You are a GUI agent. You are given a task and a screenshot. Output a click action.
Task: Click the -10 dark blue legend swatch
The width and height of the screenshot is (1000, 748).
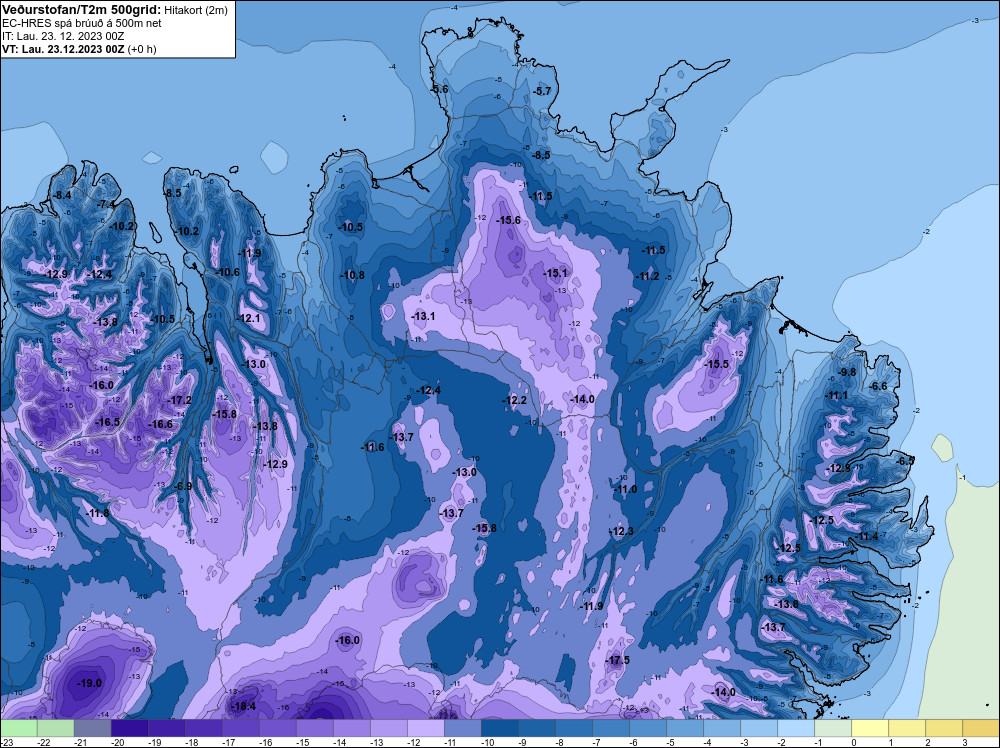(x=499, y=728)
